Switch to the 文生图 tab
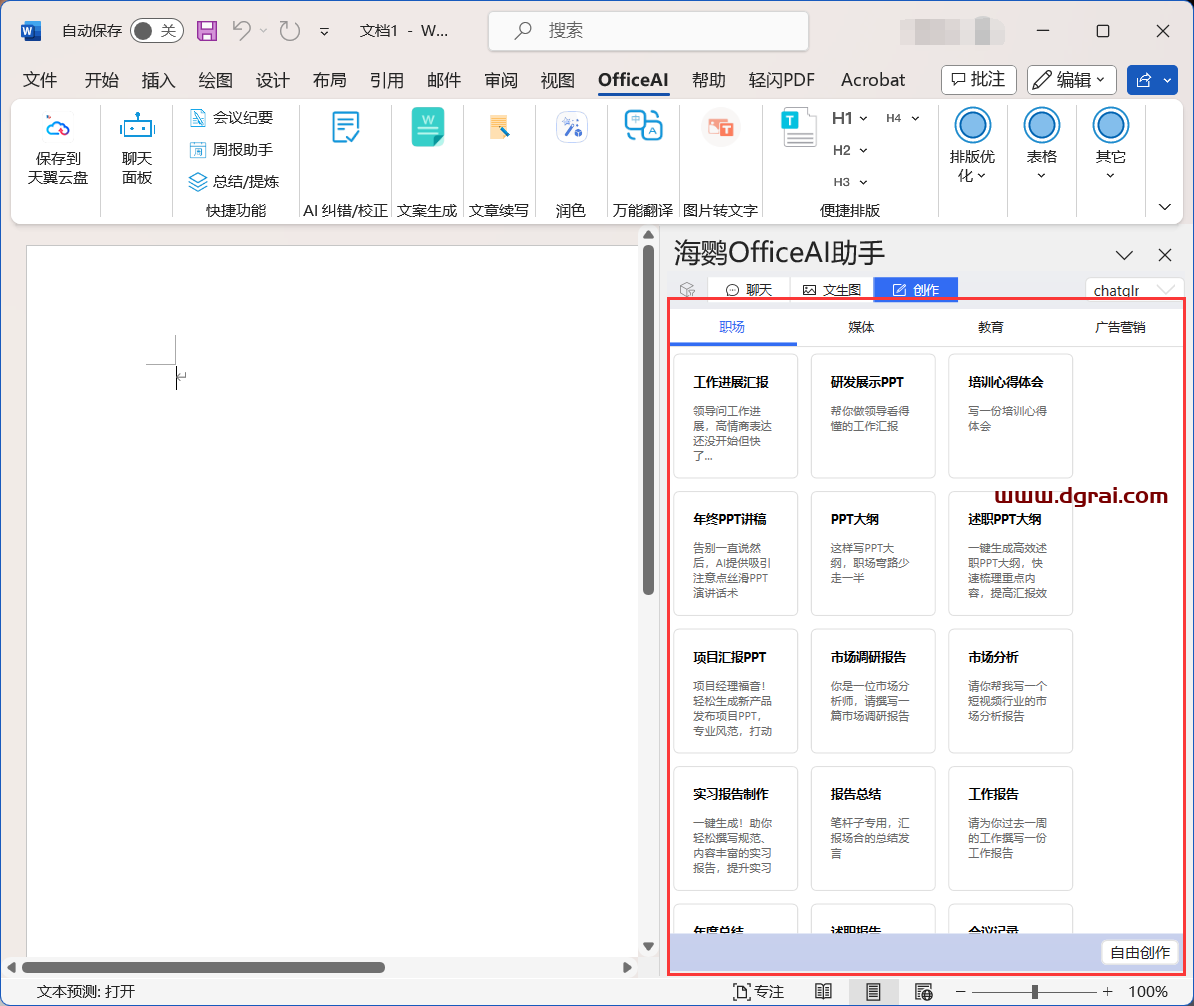The width and height of the screenshot is (1194, 1006). [832, 290]
